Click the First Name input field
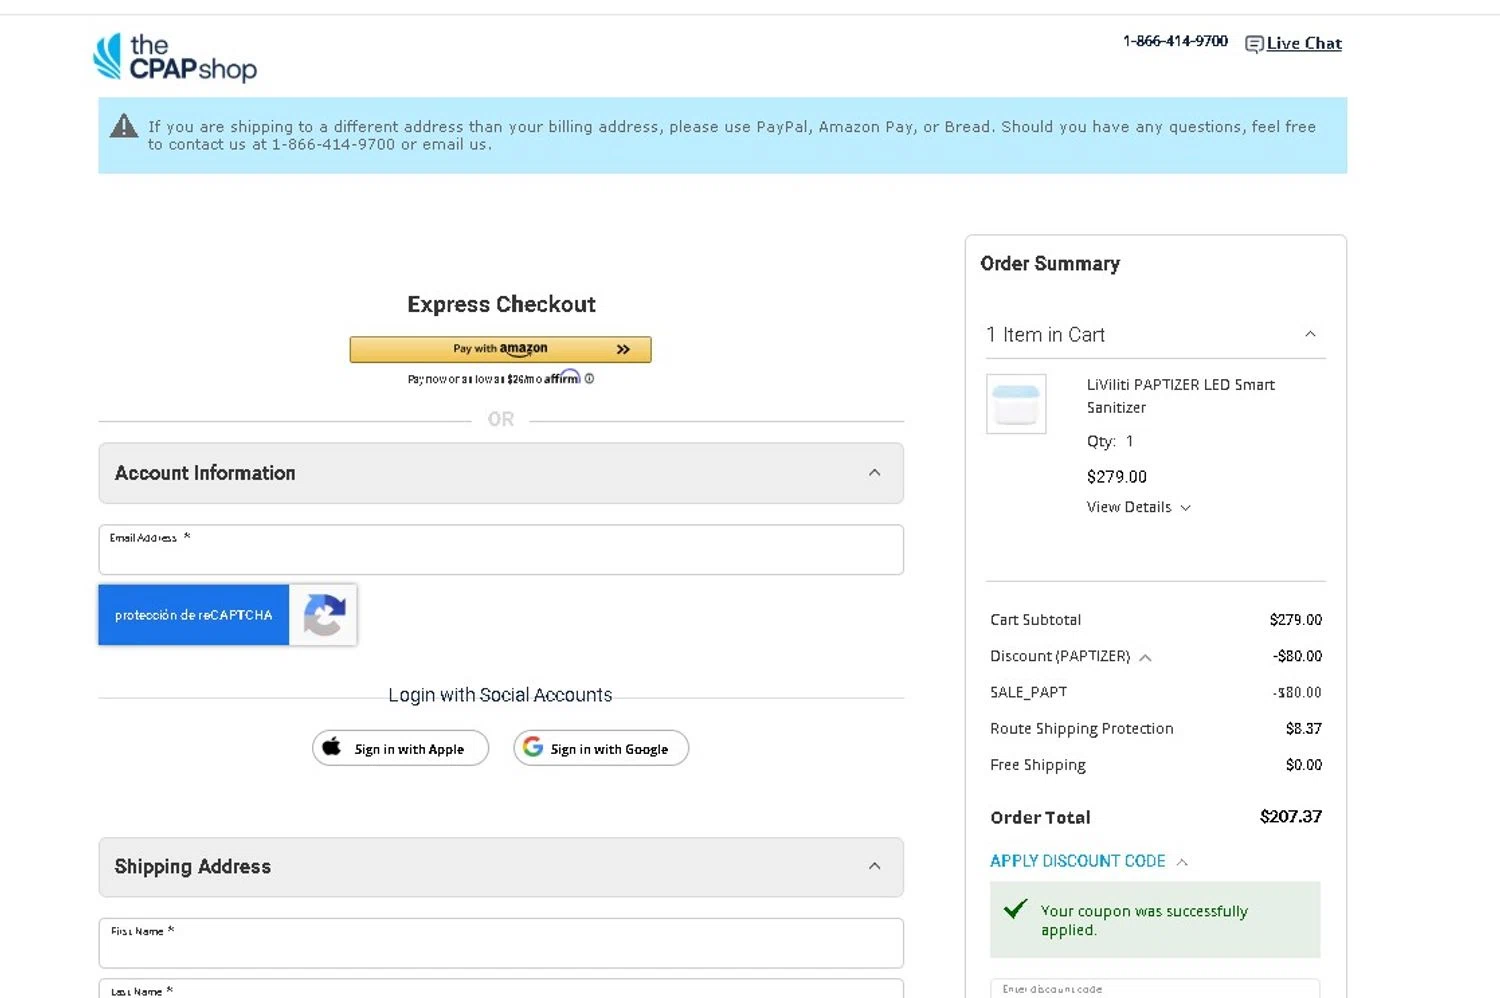 [x=501, y=943]
